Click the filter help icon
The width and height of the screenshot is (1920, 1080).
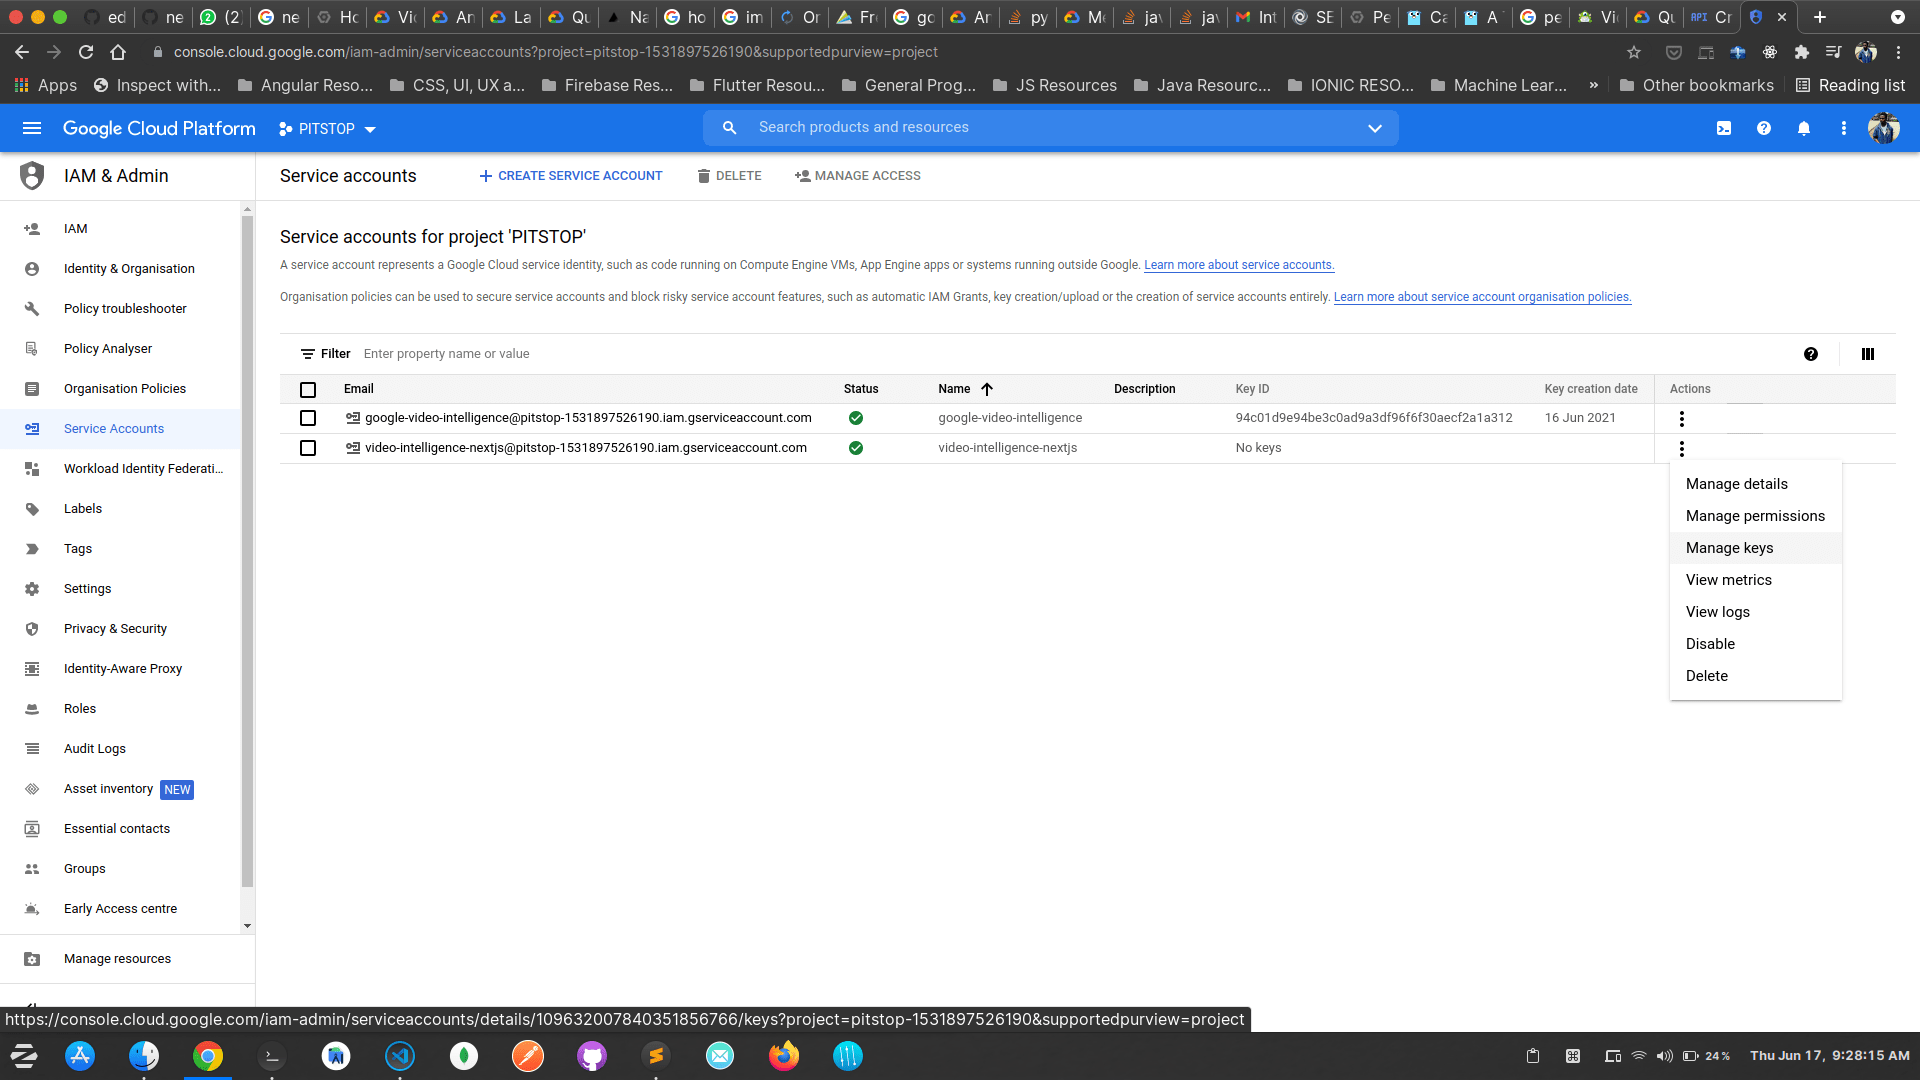click(1811, 354)
